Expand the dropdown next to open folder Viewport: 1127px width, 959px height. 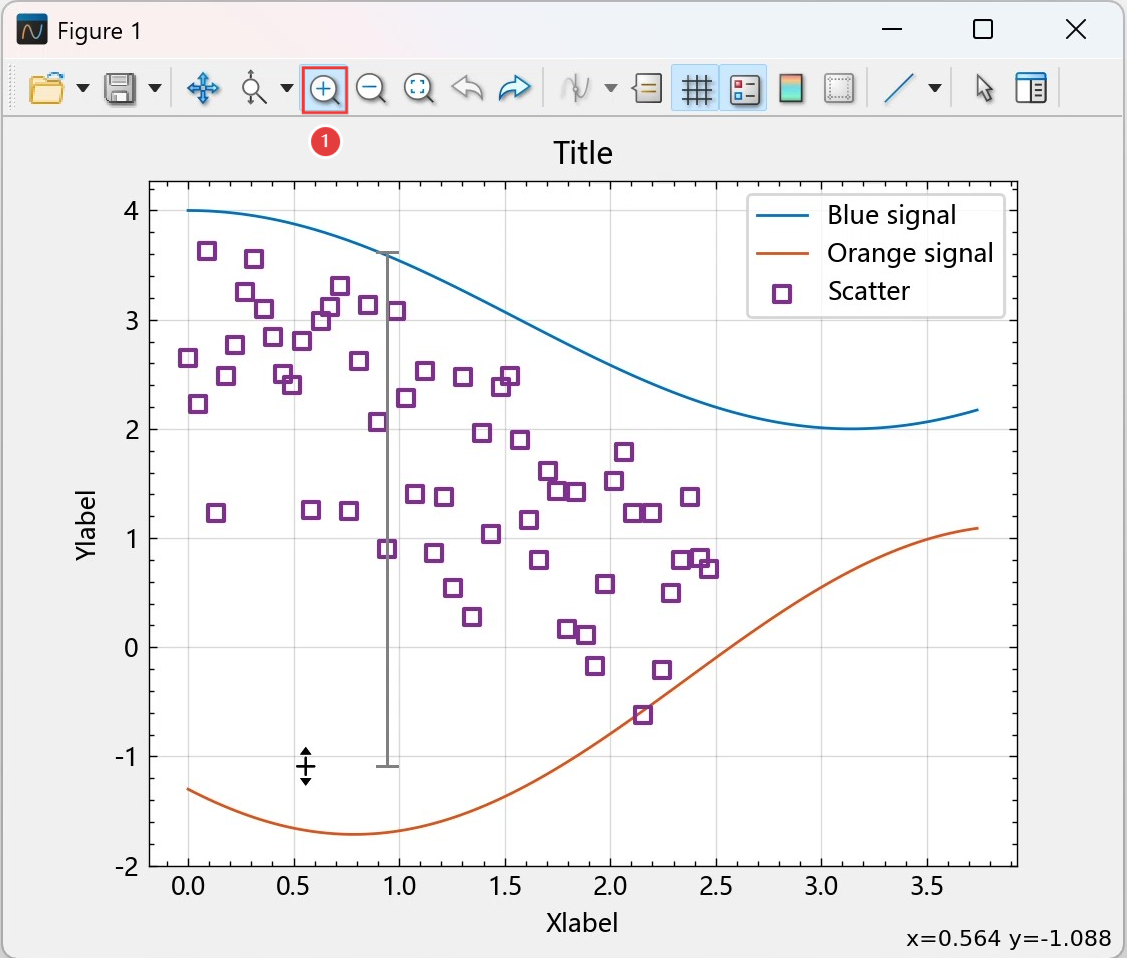click(83, 89)
